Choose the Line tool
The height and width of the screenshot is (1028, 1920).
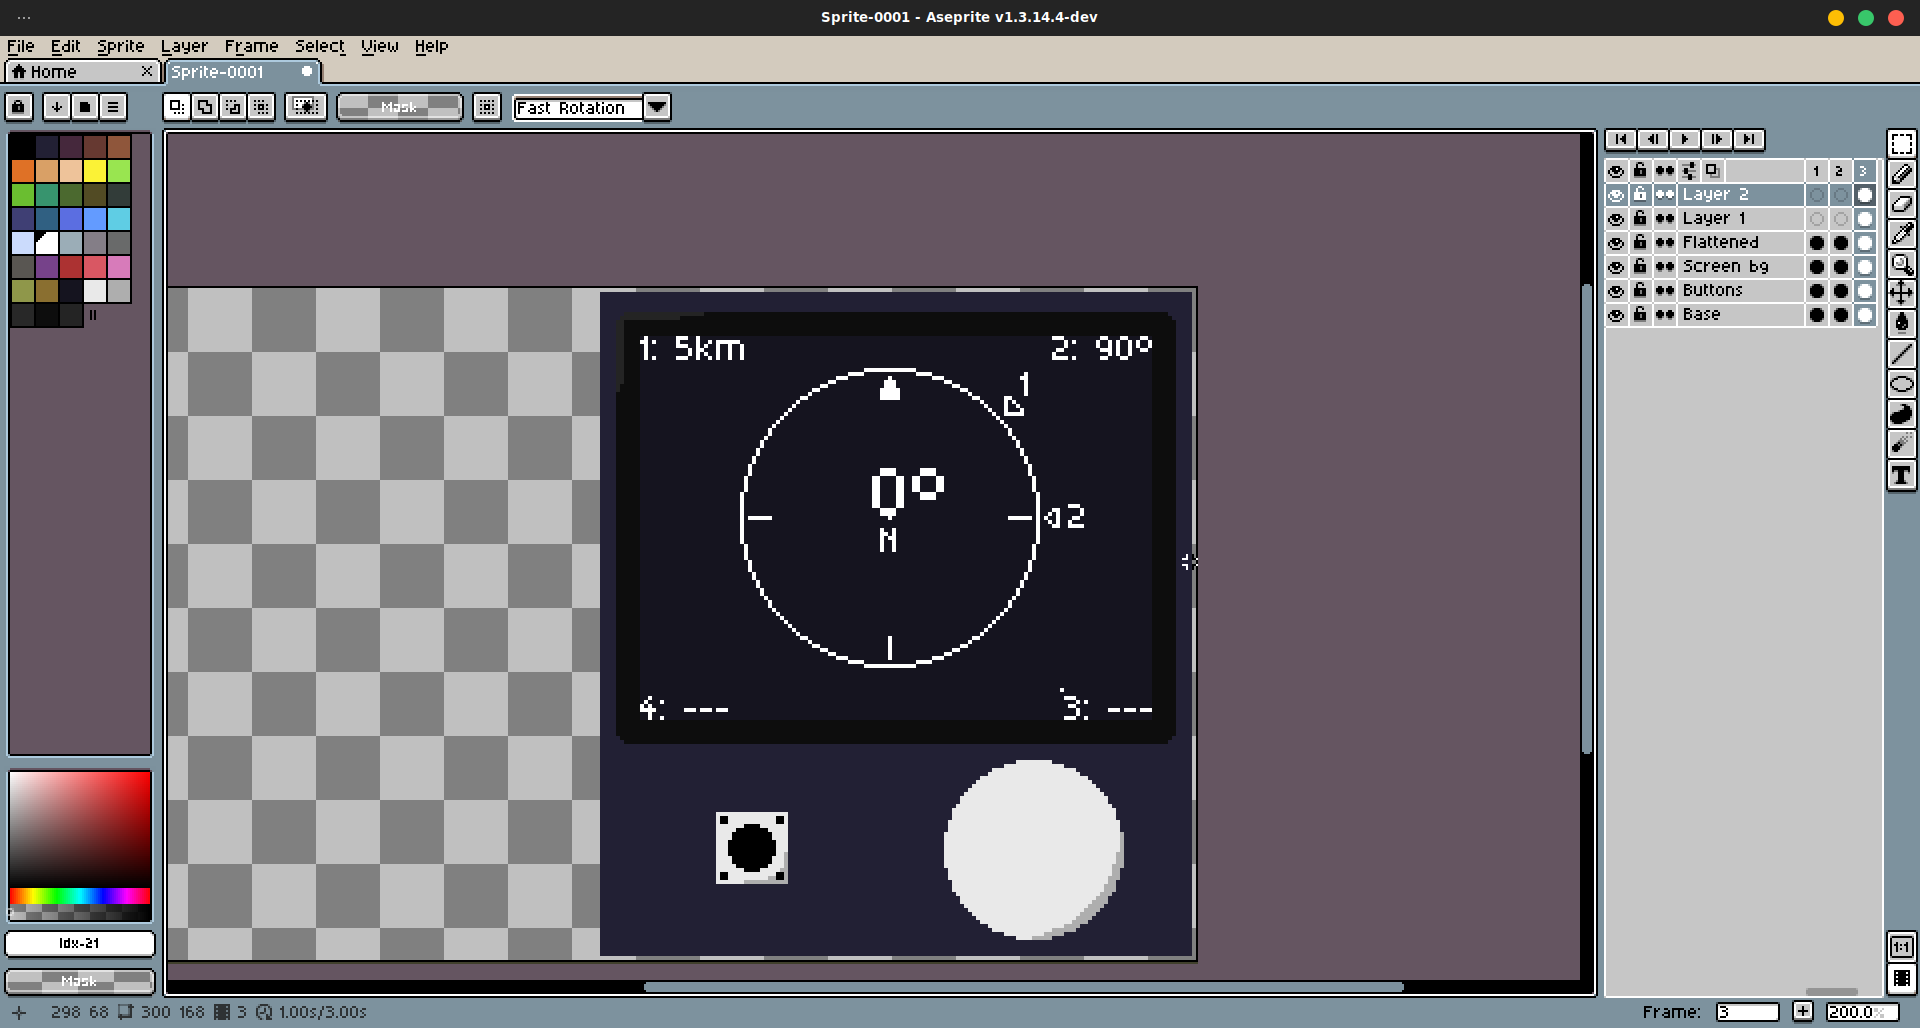pyautogui.click(x=1901, y=353)
